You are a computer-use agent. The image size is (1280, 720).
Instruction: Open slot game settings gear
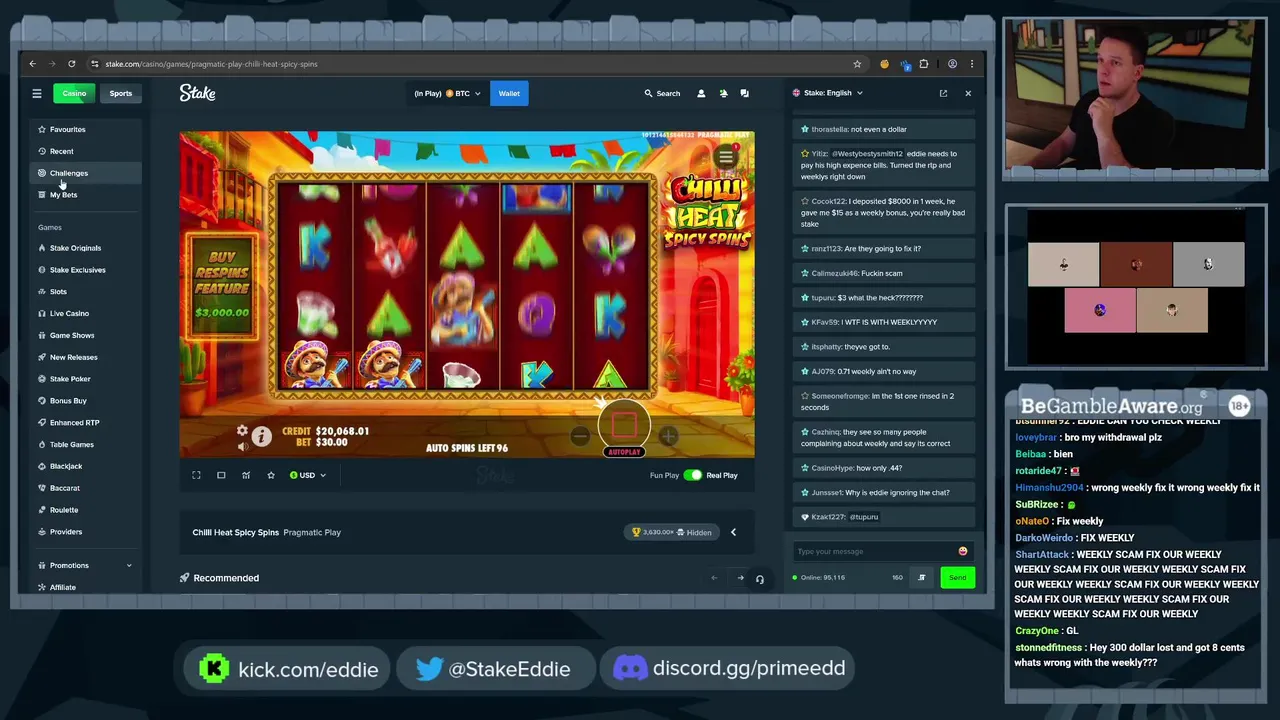click(242, 431)
